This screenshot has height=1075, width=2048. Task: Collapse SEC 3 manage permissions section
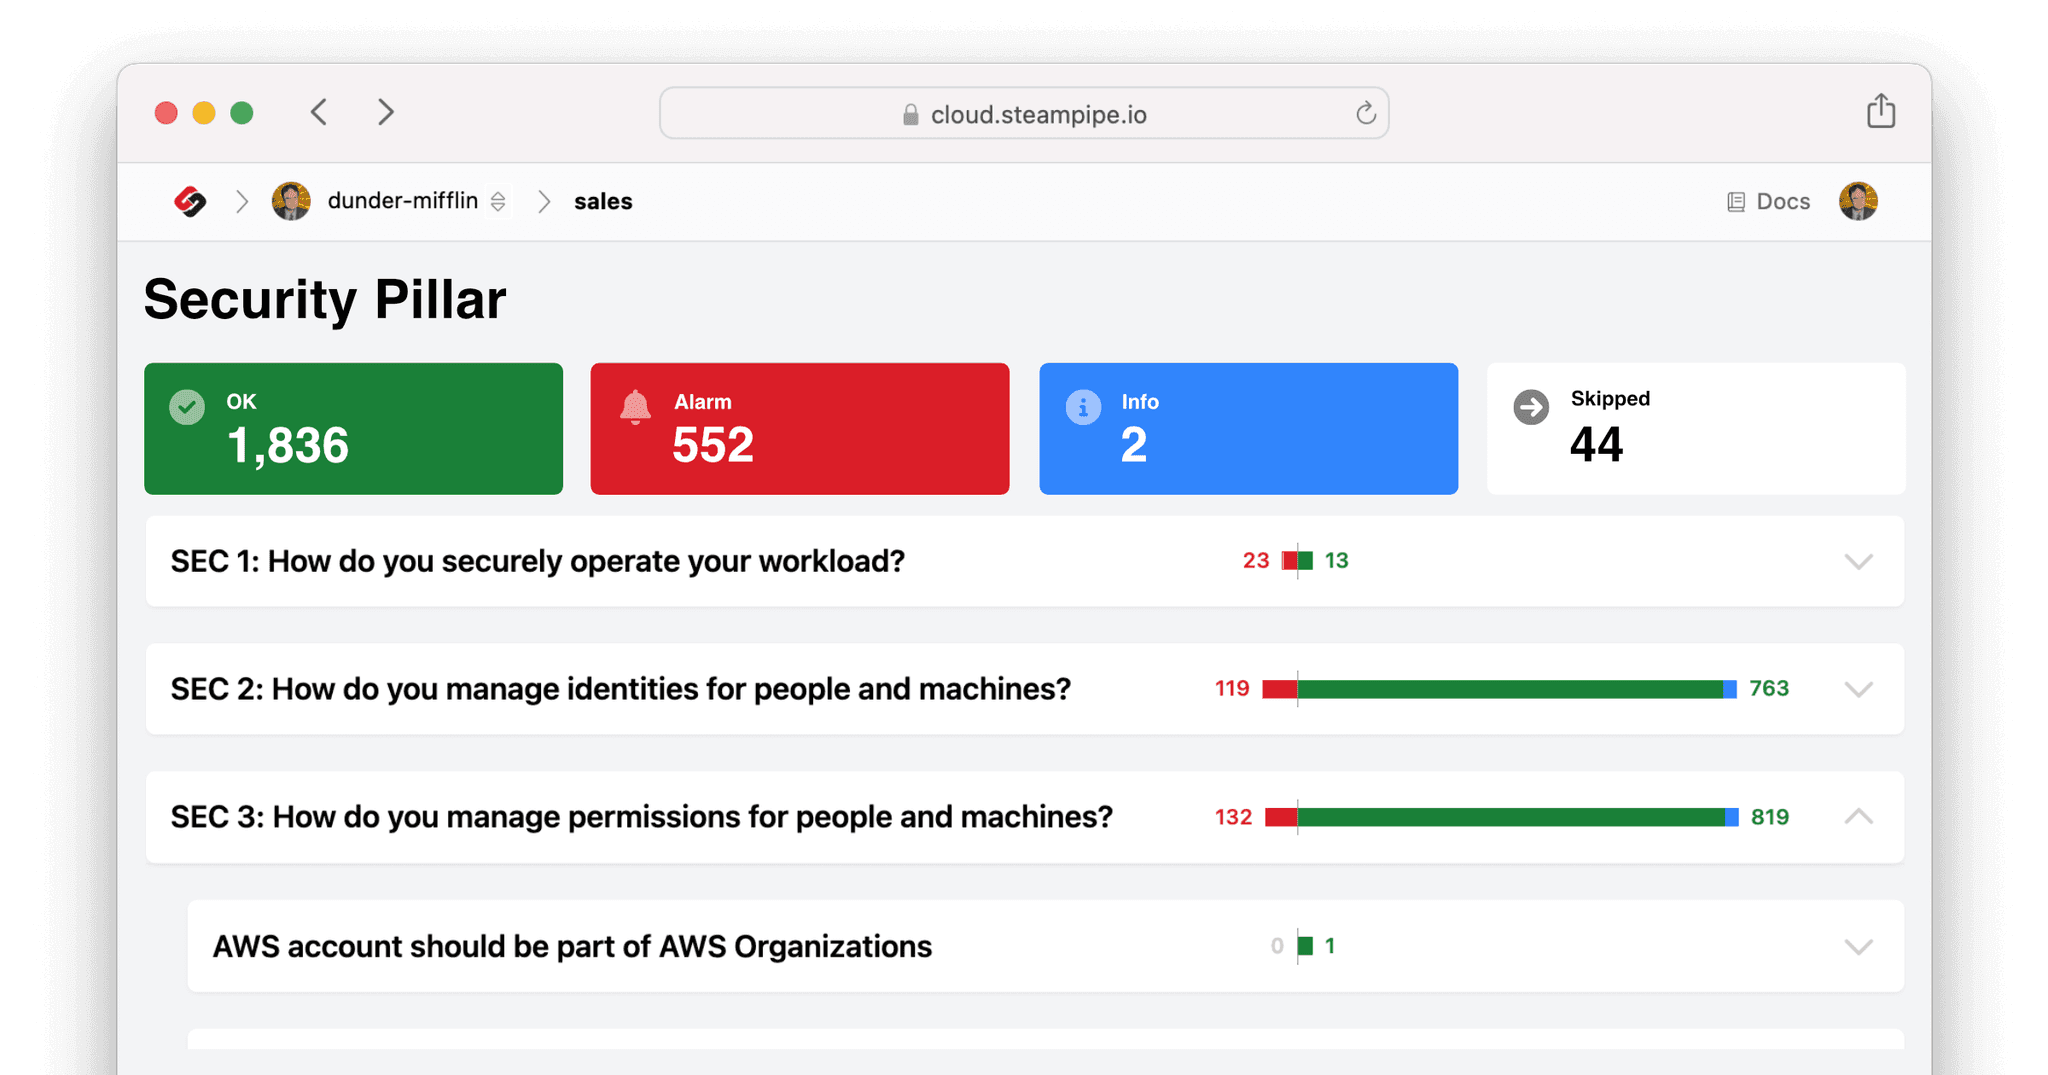click(1859, 817)
